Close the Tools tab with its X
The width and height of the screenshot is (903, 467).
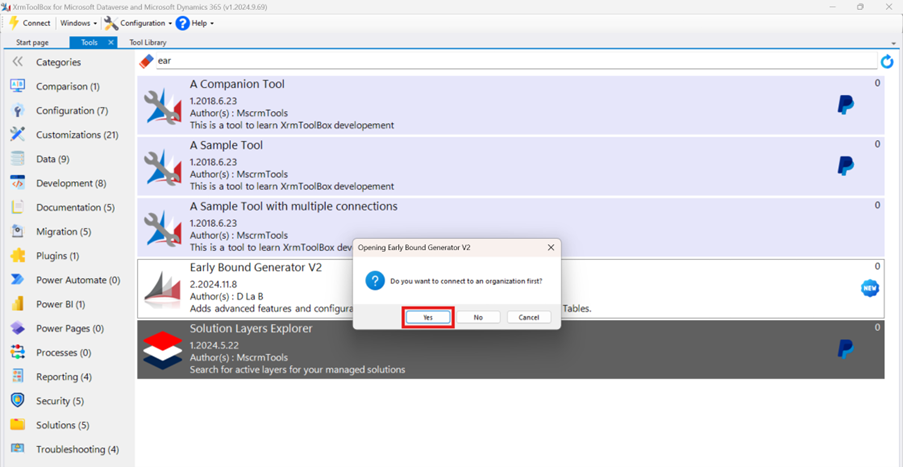point(111,43)
